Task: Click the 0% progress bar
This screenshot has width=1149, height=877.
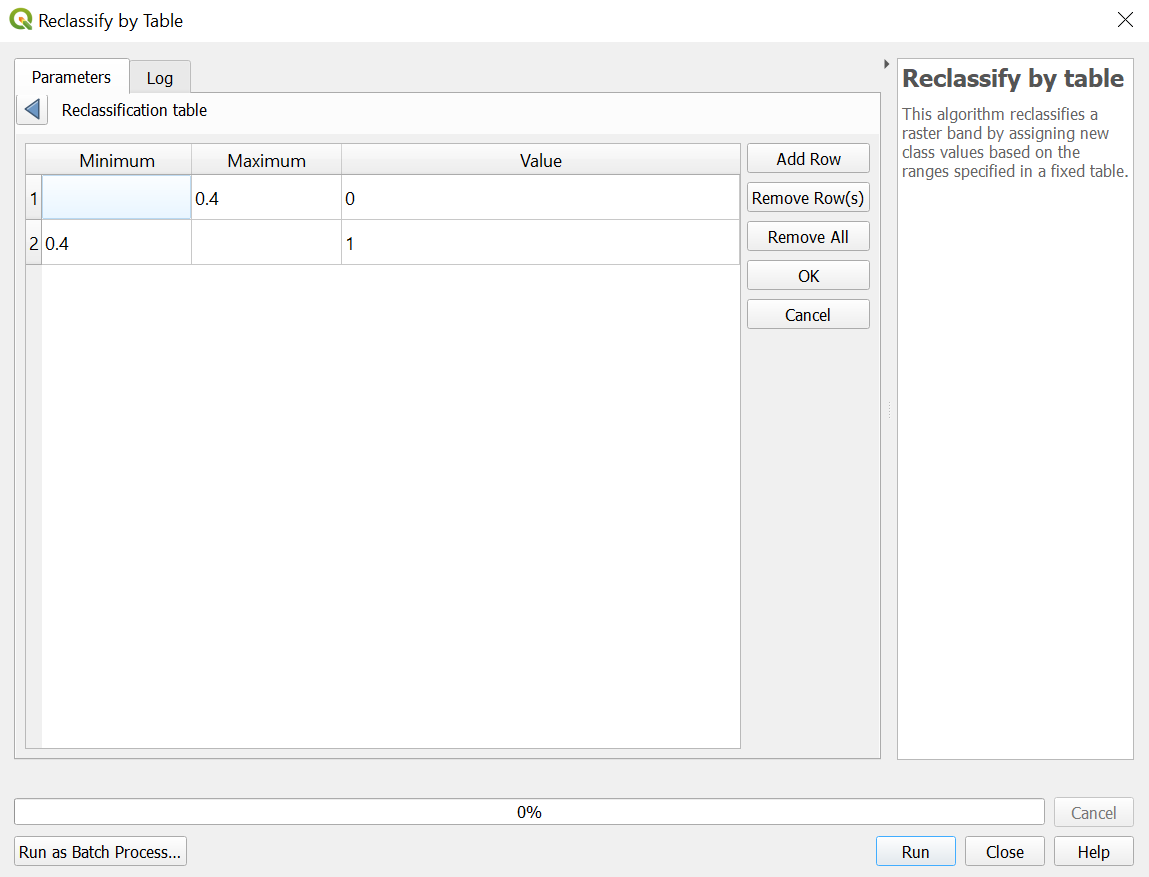Action: tap(529, 812)
